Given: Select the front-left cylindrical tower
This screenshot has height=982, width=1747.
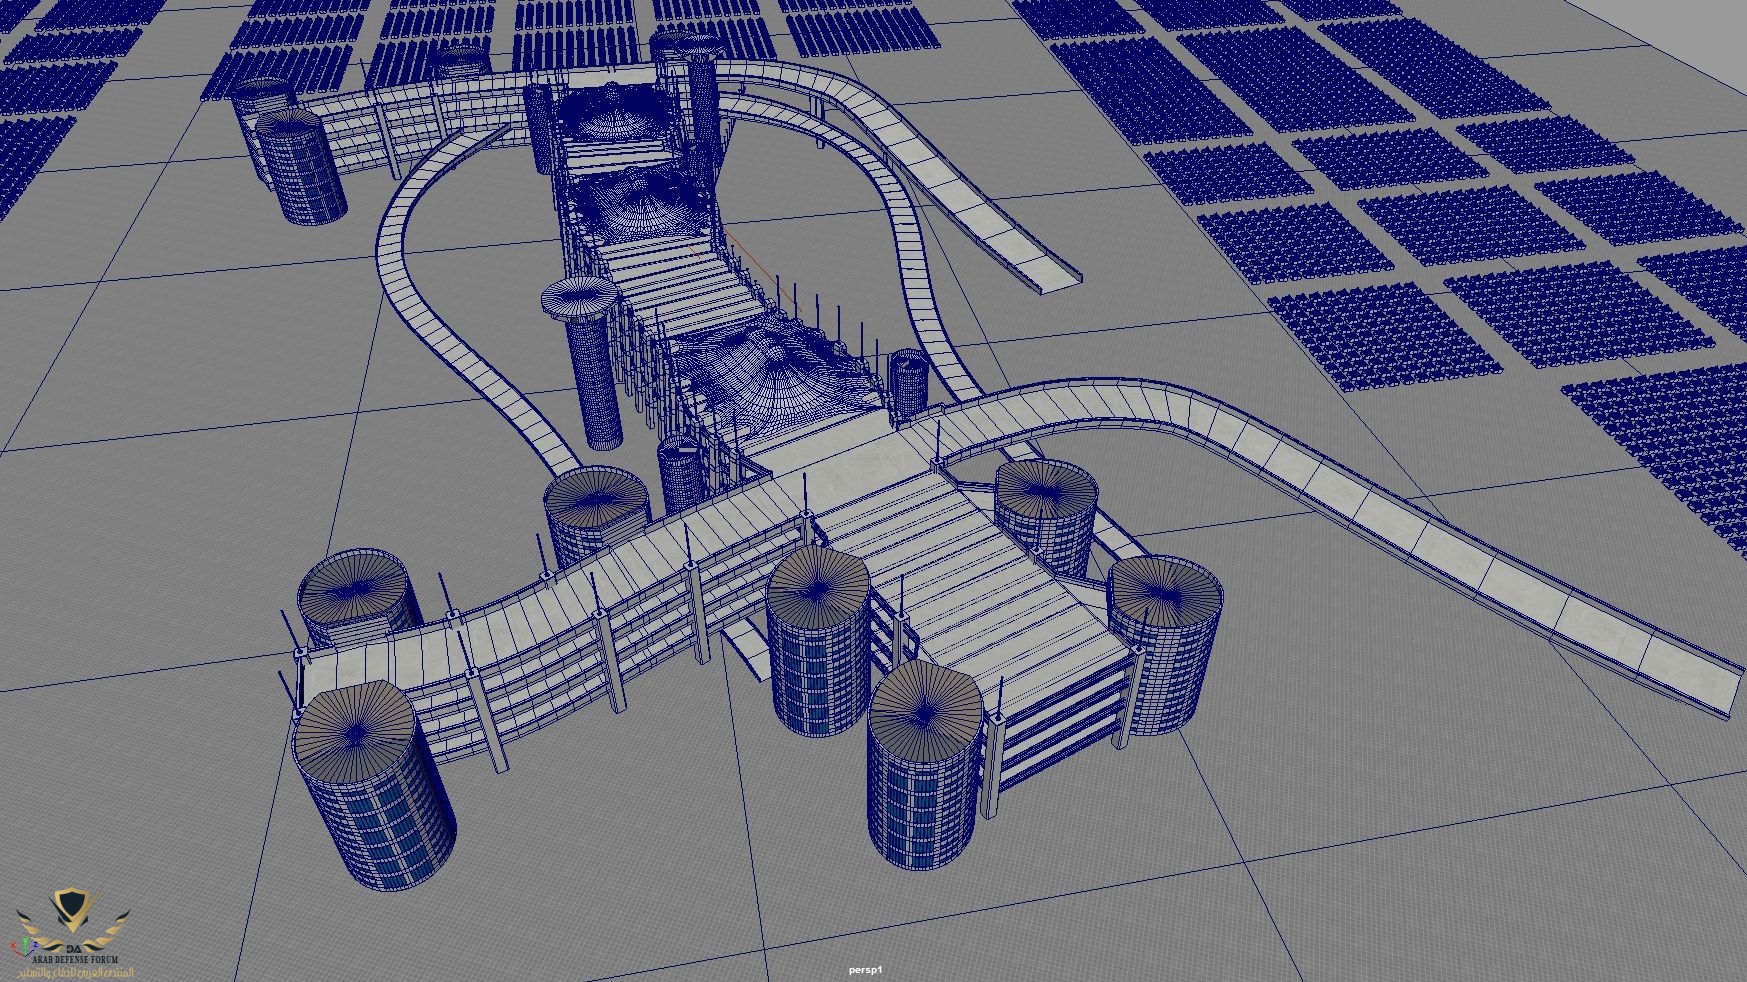Looking at the screenshot, I should tap(372, 785).
